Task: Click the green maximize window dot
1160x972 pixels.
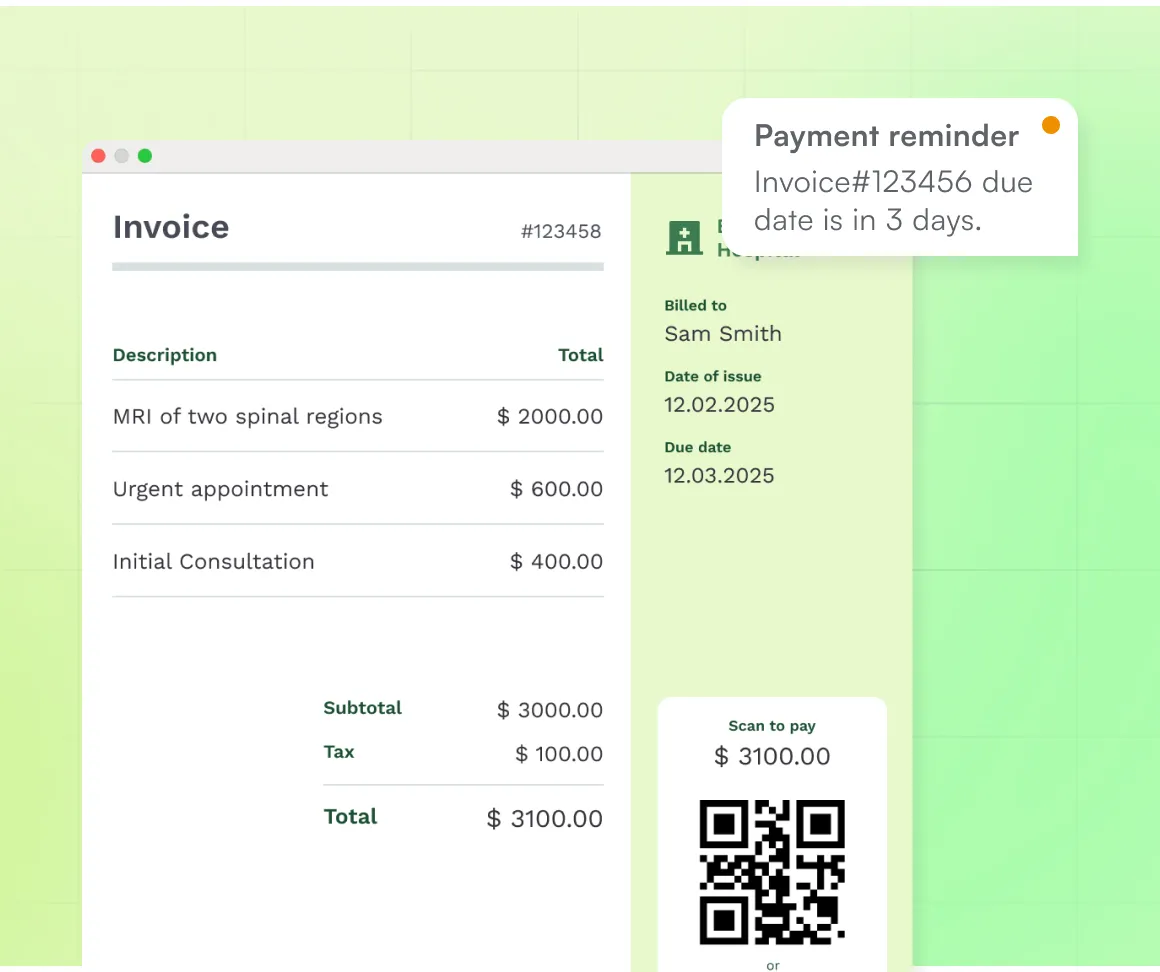Action: click(145, 156)
